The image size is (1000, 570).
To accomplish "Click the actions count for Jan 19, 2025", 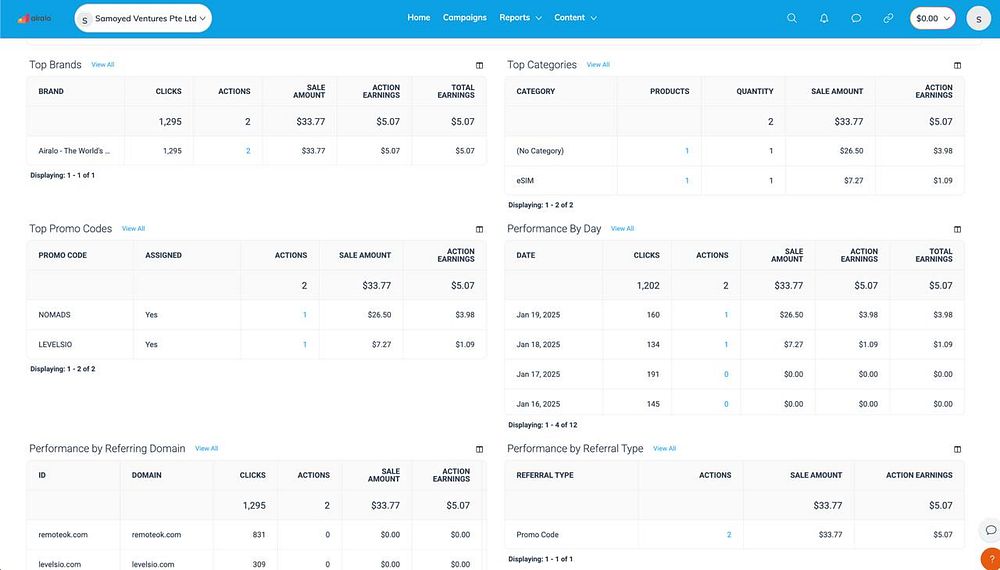I will pos(726,315).
